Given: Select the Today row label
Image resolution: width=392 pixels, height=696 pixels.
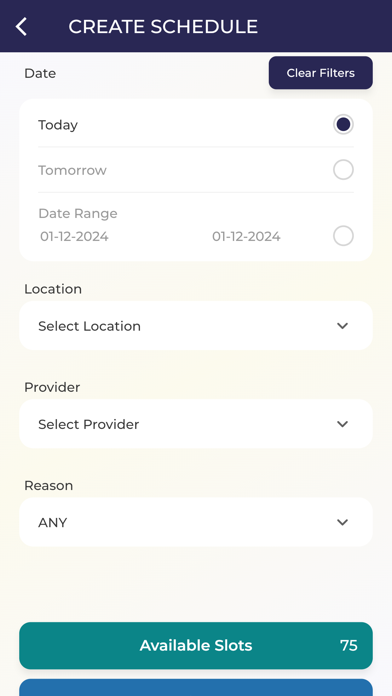Looking at the screenshot, I should click(x=58, y=125).
